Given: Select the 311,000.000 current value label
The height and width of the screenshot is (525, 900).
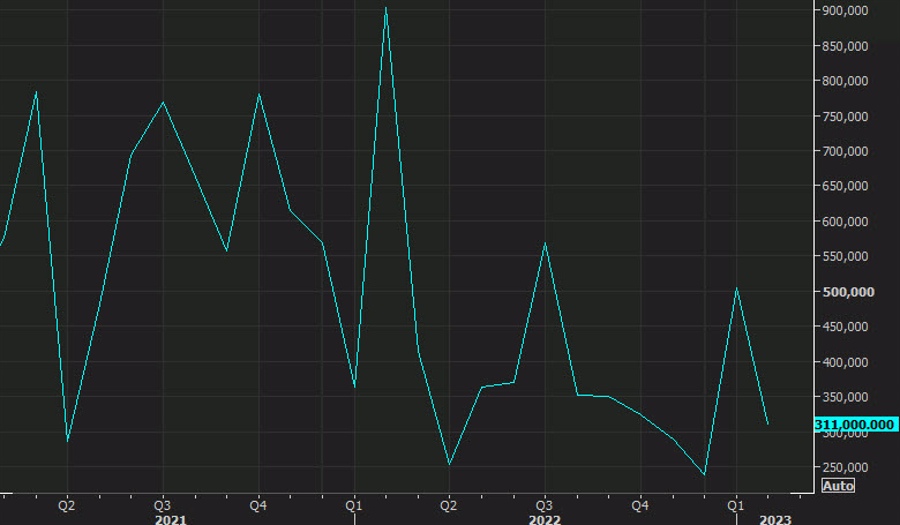Looking at the screenshot, I should [x=856, y=425].
